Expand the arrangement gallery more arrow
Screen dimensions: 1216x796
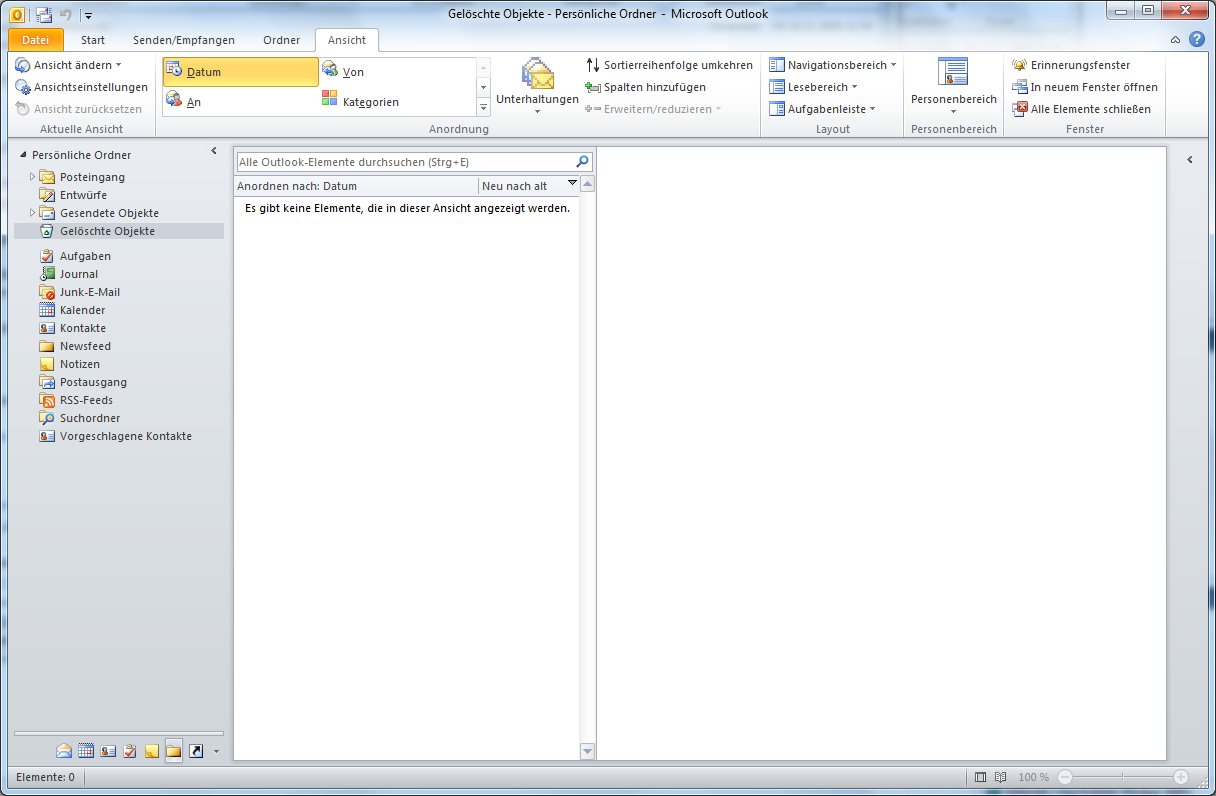484,107
